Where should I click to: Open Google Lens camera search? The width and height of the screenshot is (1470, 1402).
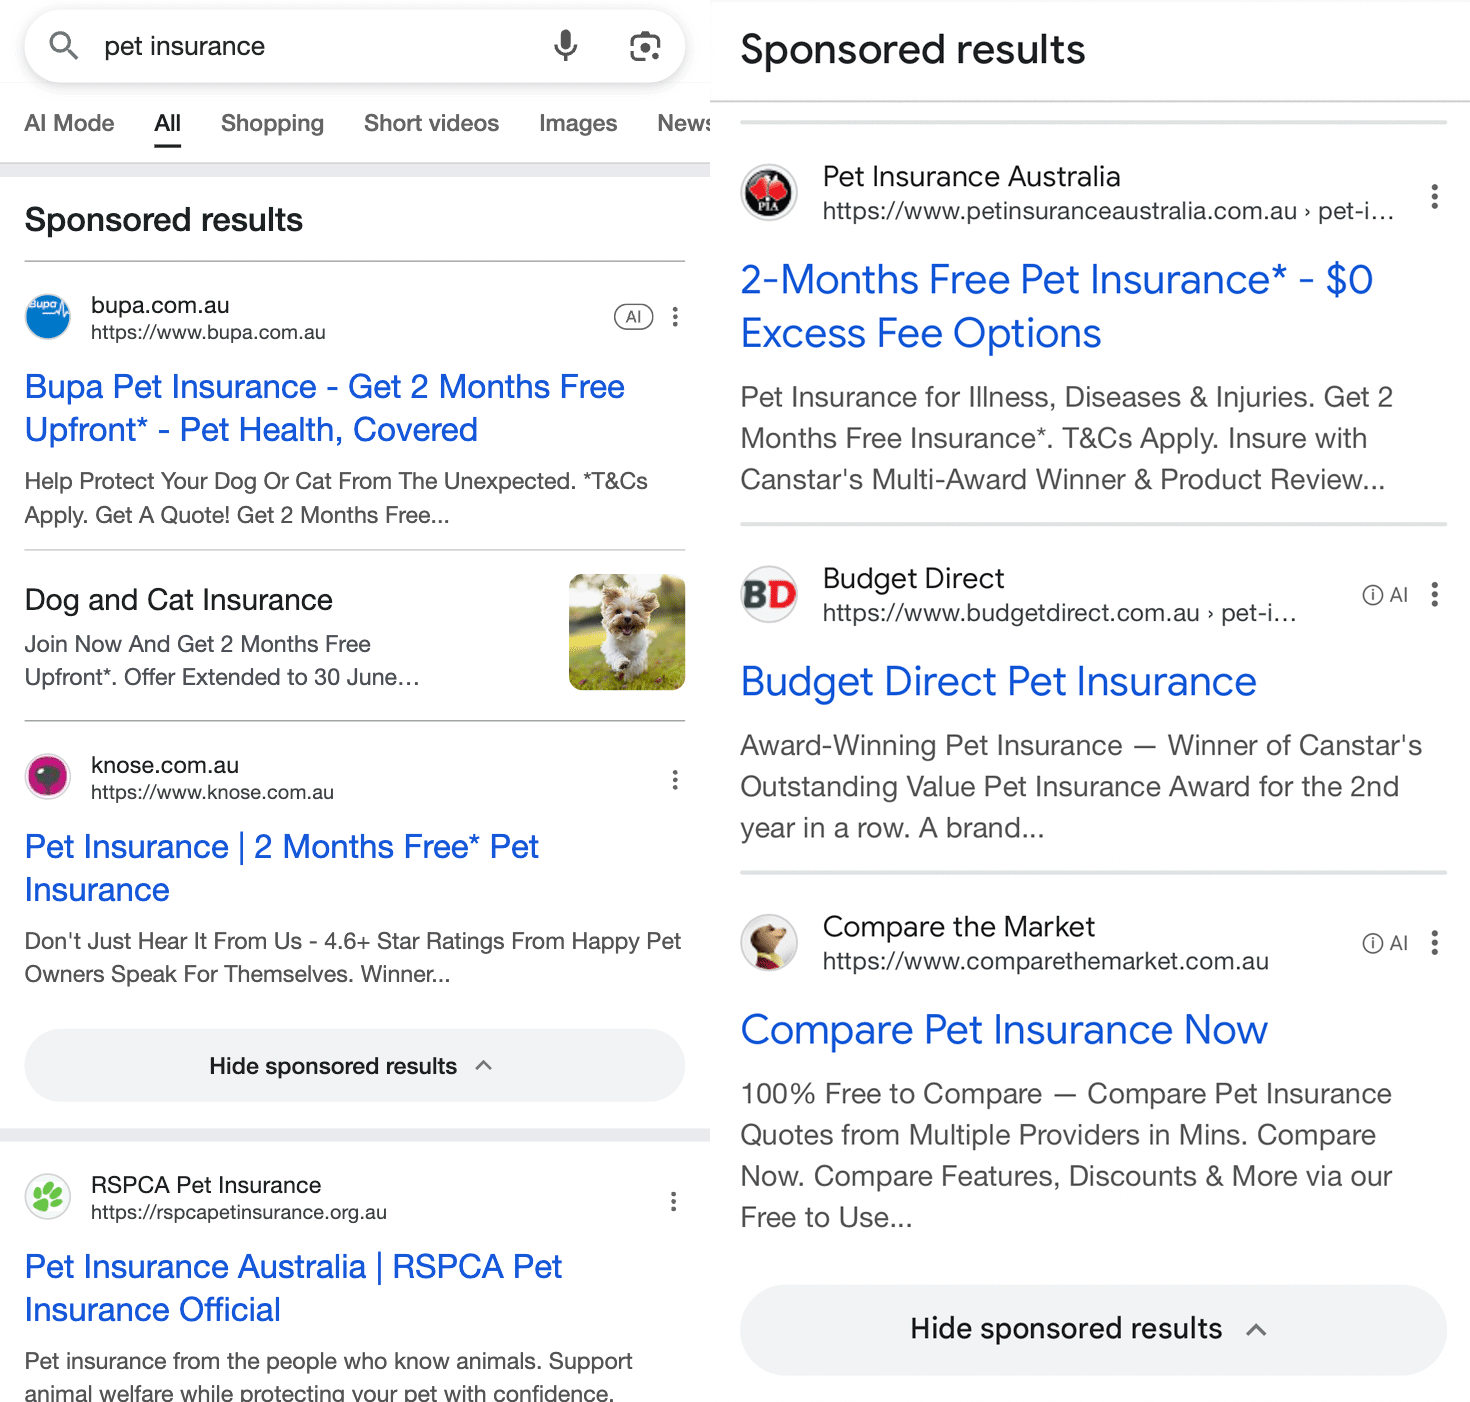click(x=645, y=46)
